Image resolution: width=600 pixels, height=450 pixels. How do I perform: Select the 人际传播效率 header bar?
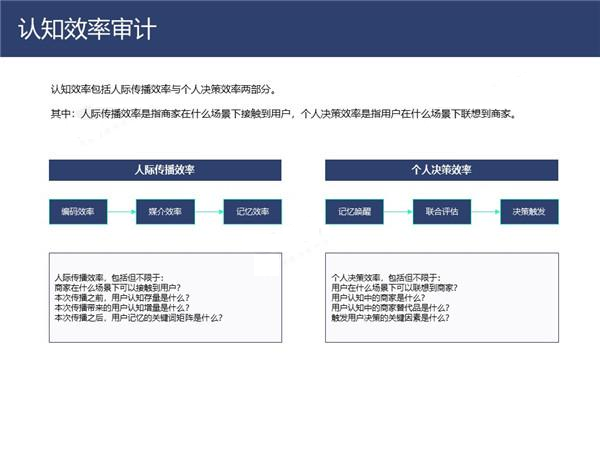point(165,170)
